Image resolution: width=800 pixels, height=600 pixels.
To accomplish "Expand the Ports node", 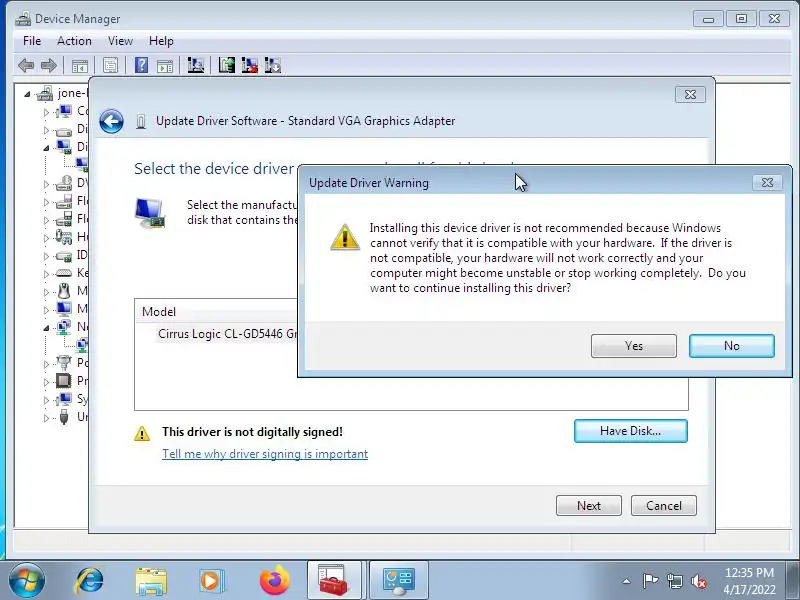I will click(x=46, y=364).
